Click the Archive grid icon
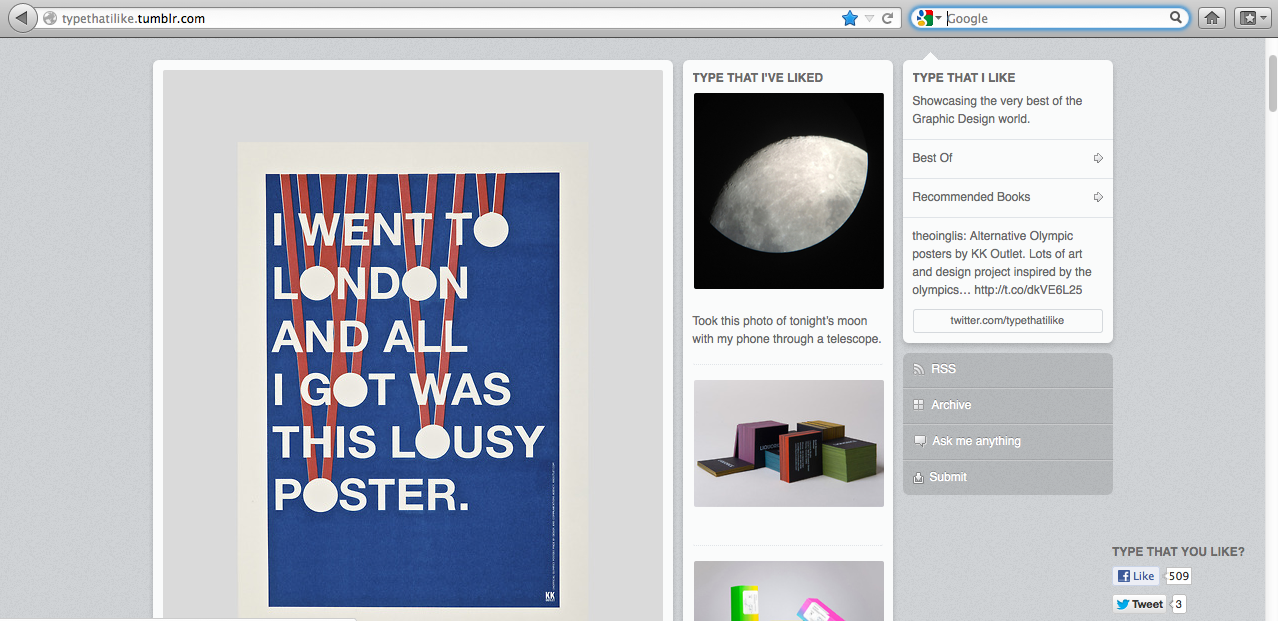 pos(919,405)
